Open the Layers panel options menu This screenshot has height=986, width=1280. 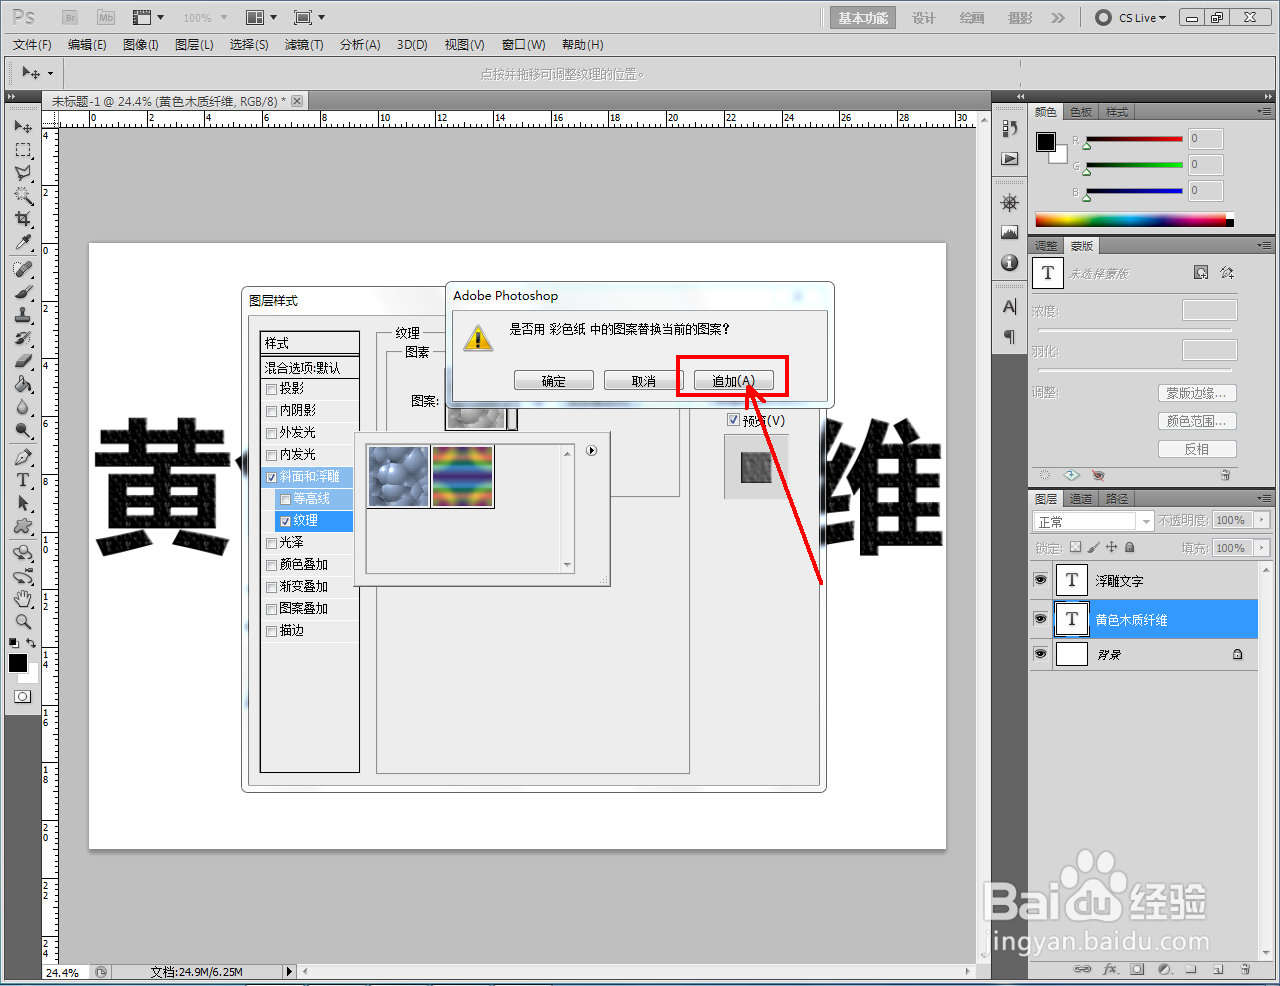(x=1265, y=498)
